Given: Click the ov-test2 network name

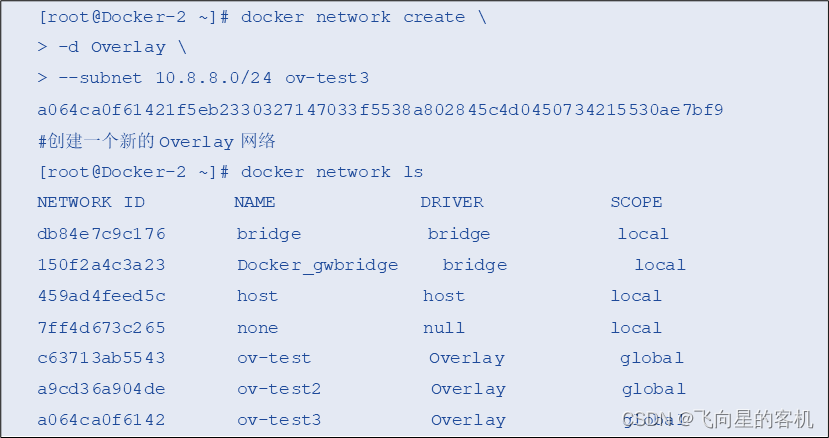Looking at the screenshot, I should 279,389.
